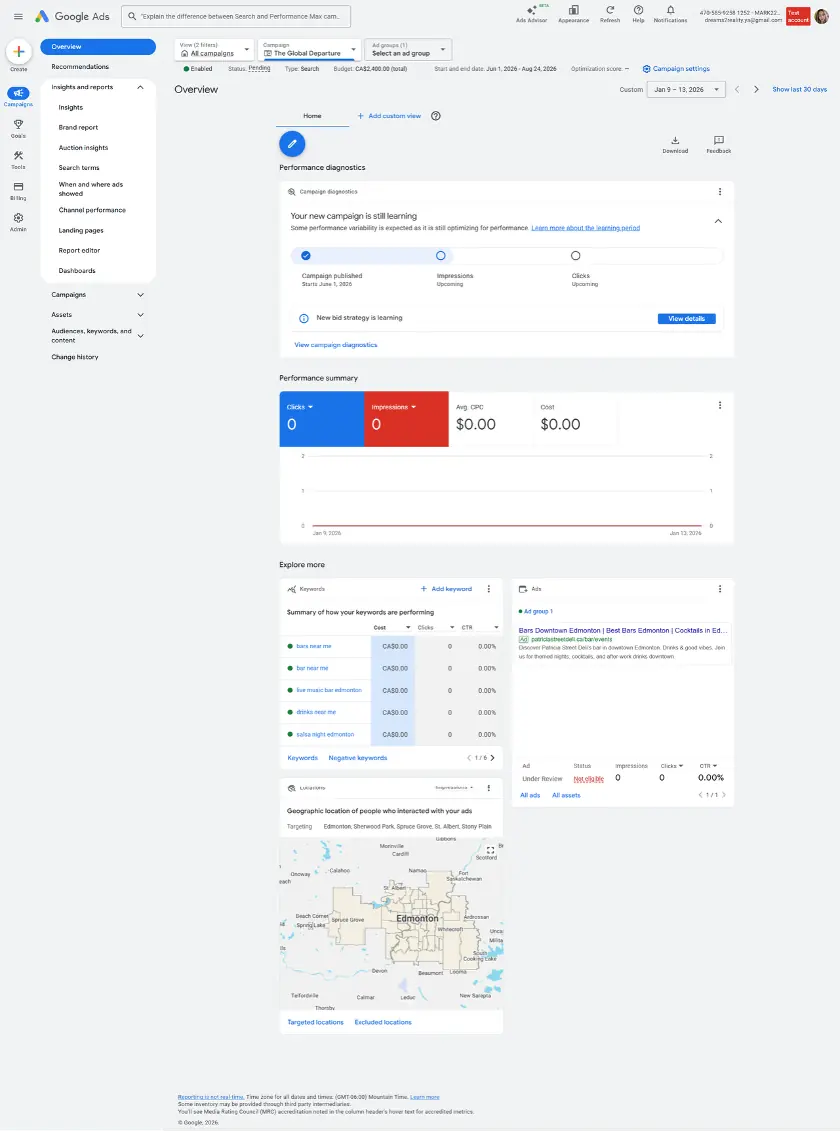
Task: Click the Clicks learning progress step
Action: tap(575, 256)
